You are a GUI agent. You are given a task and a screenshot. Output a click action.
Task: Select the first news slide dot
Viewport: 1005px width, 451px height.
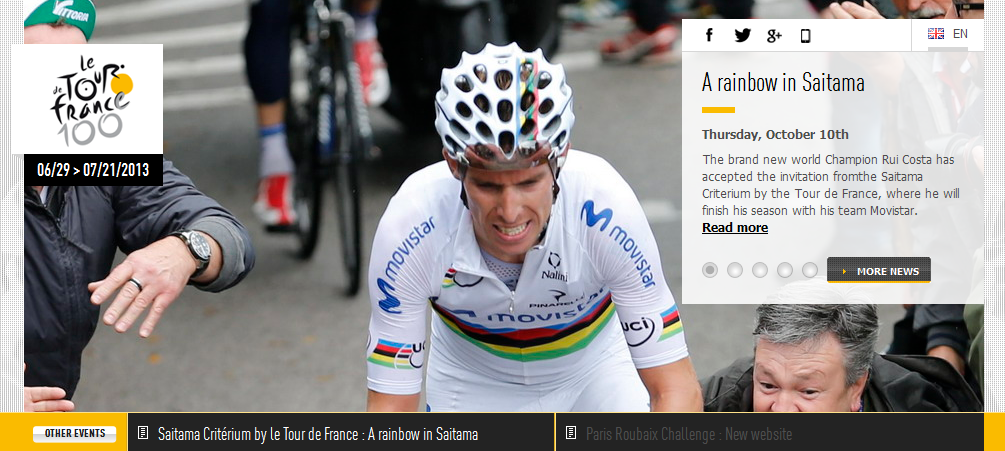click(710, 270)
